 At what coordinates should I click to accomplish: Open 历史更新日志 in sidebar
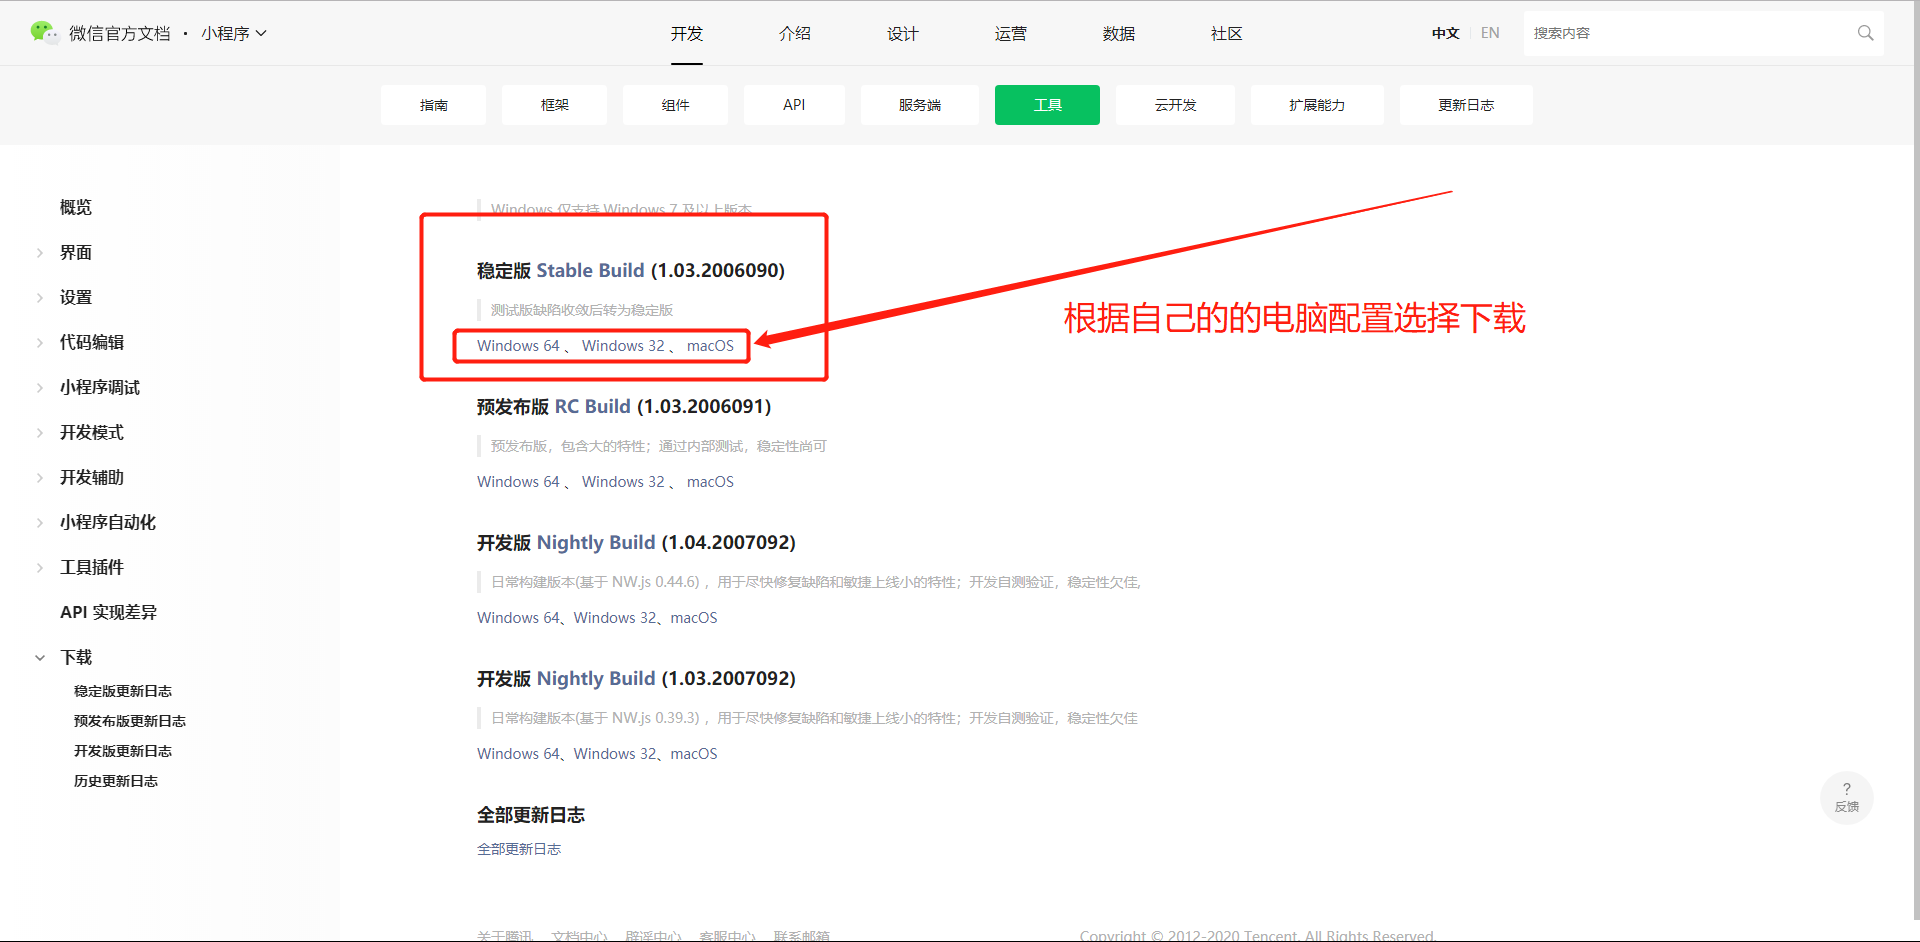pos(116,781)
